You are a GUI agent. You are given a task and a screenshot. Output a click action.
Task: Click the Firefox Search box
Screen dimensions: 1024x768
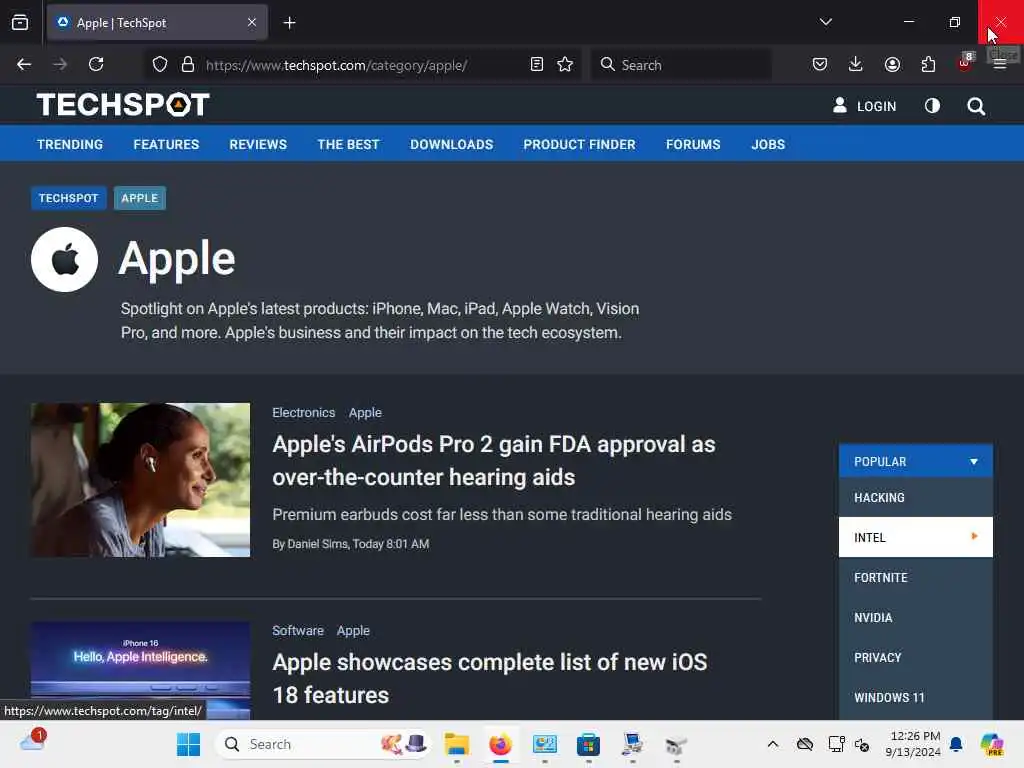680,65
